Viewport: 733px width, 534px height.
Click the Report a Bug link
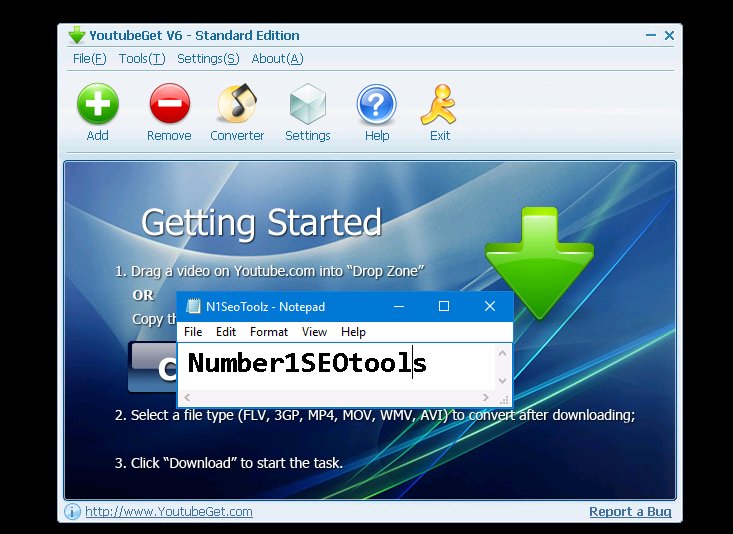point(630,512)
